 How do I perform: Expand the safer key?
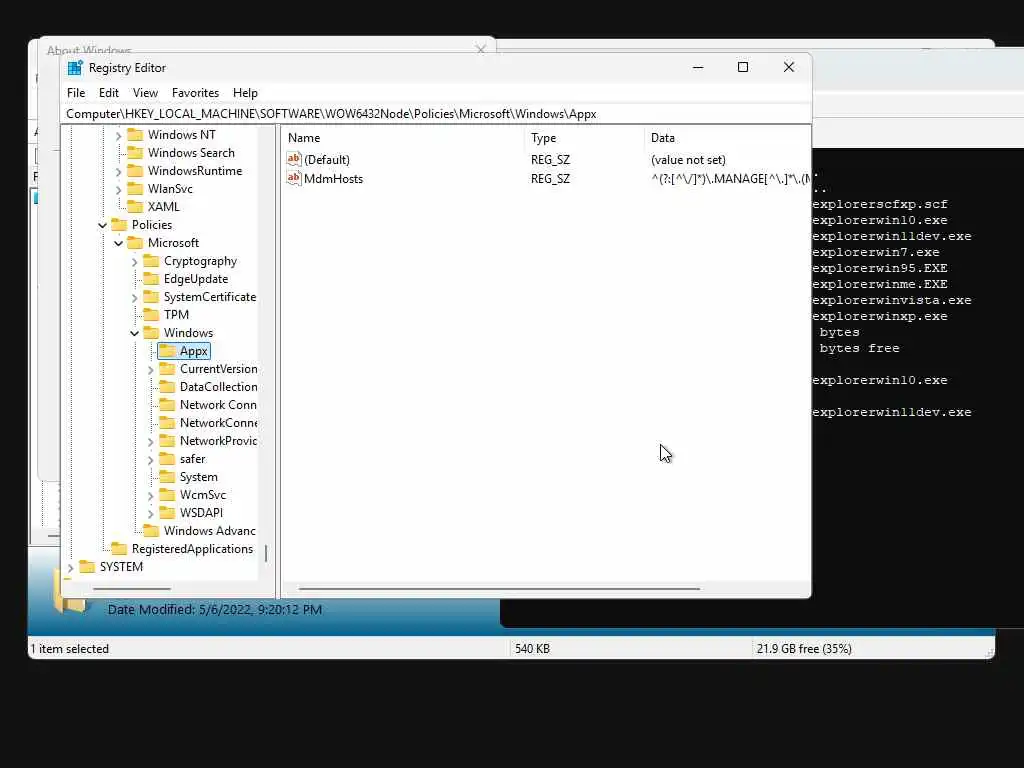click(x=151, y=460)
